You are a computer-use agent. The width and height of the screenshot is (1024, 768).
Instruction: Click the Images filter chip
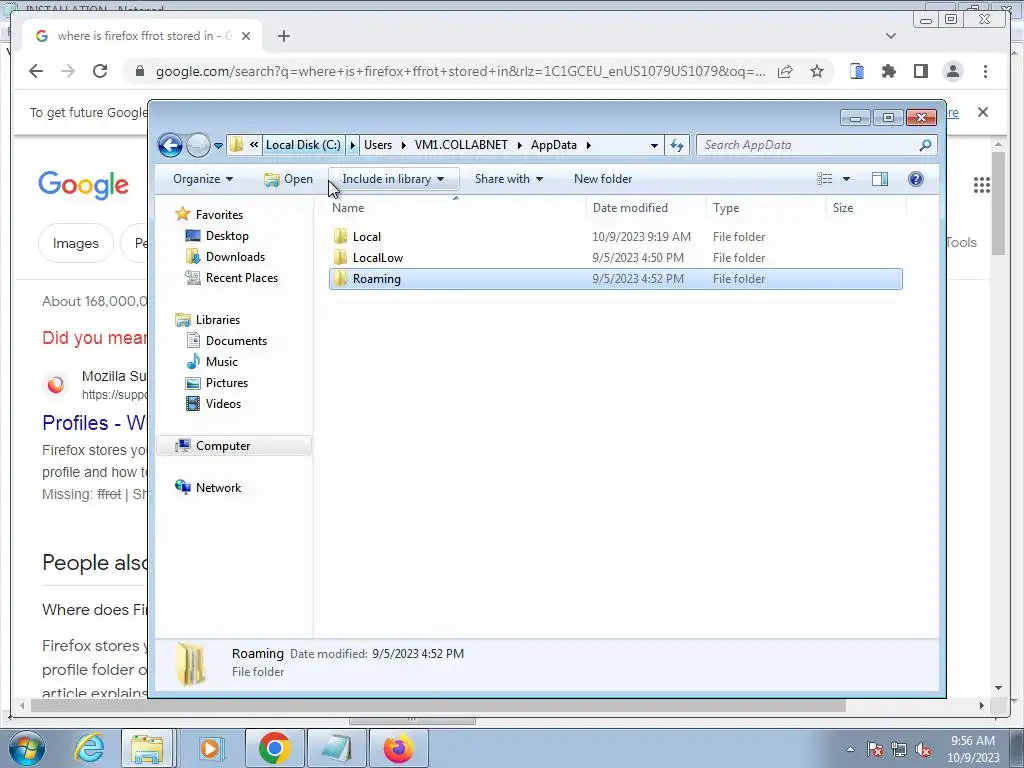pyautogui.click(x=76, y=244)
